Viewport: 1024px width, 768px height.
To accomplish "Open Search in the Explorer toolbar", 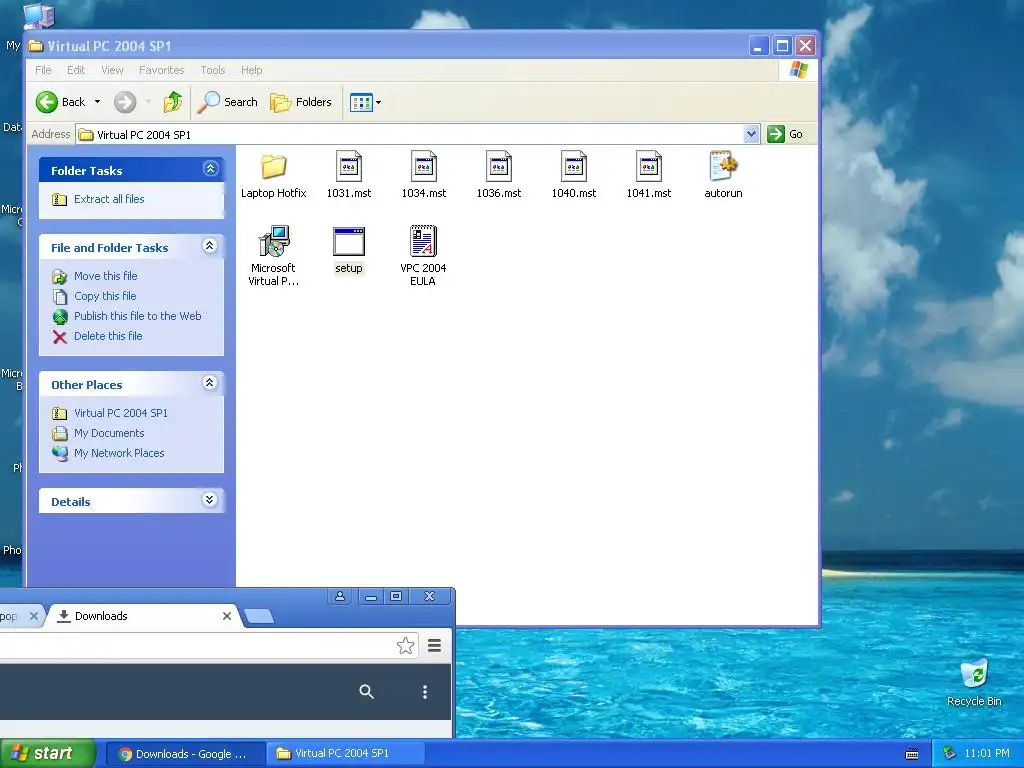I will click(x=227, y=102).
